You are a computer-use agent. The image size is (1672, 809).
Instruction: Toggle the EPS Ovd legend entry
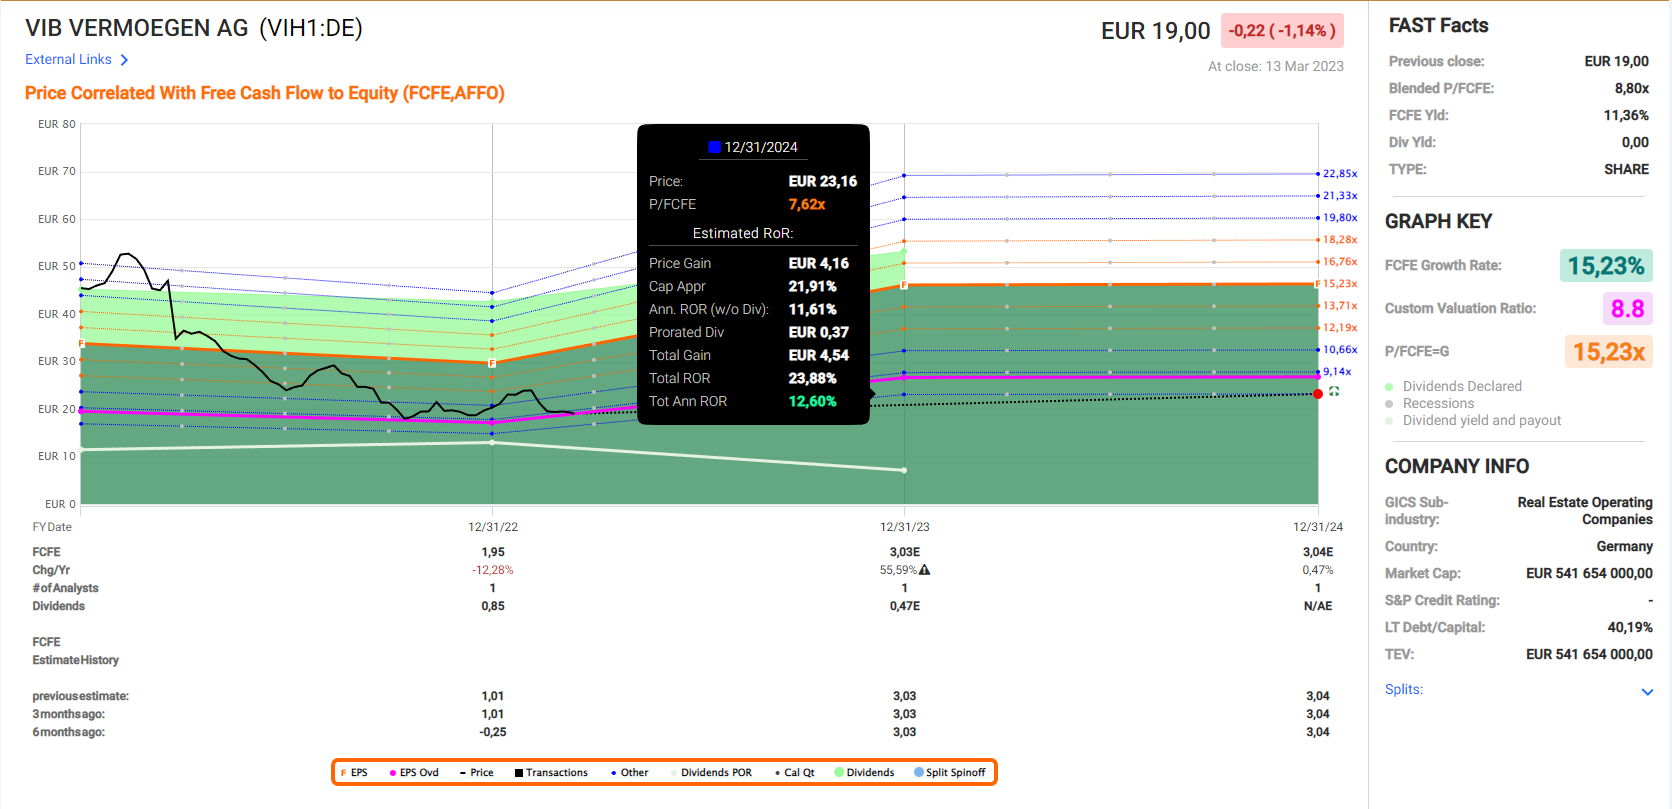pos(414,773)
